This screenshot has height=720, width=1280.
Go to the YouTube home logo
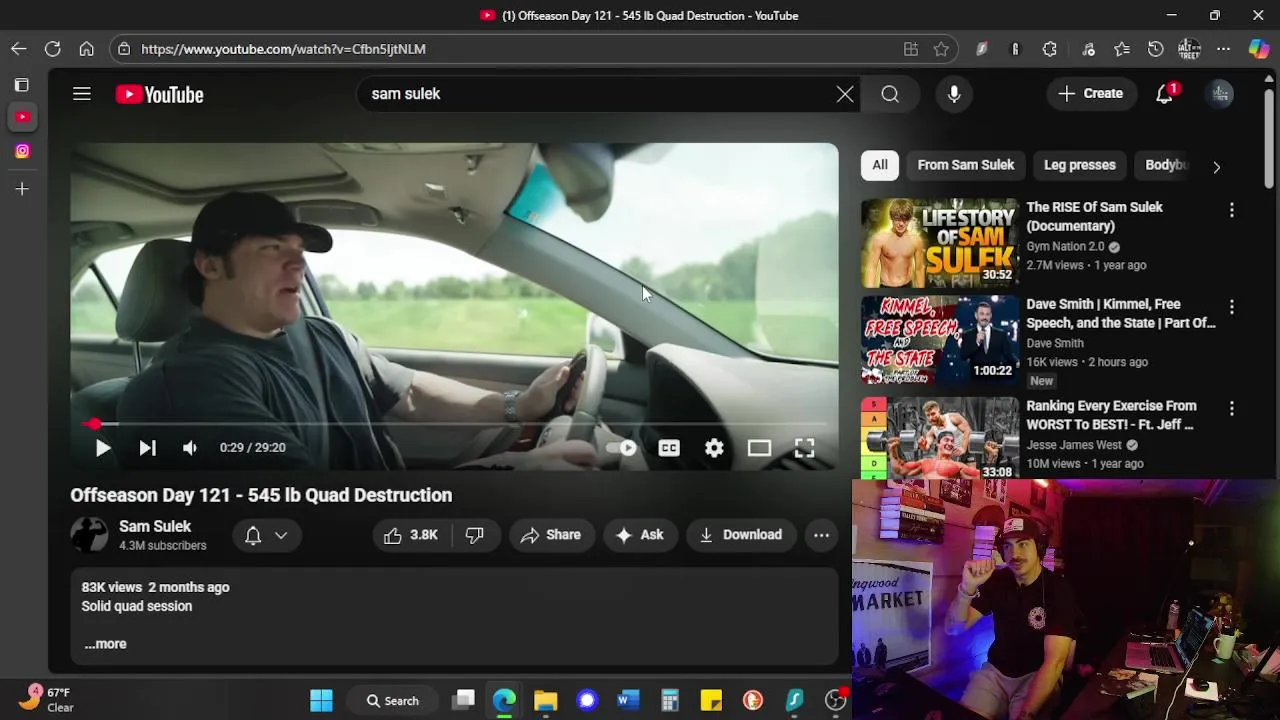click(x=159, y=94)
